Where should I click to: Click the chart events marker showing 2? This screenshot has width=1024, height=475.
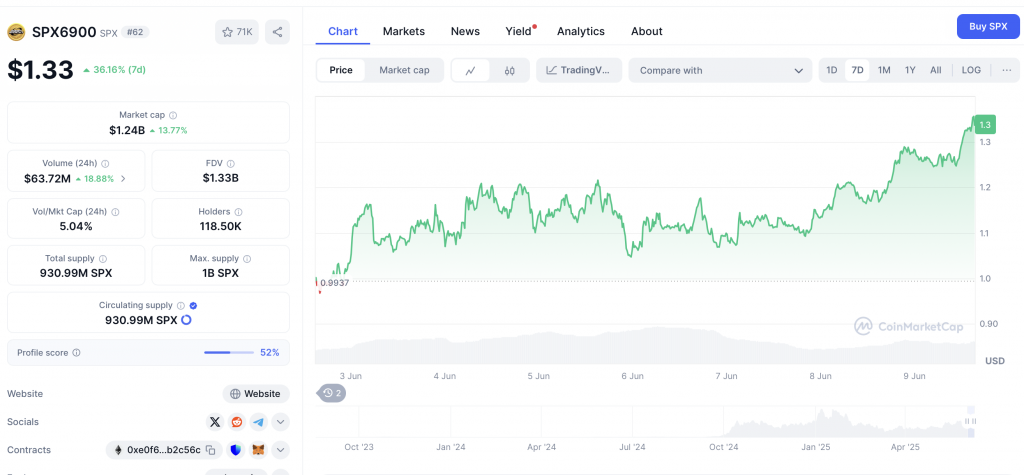click(332, 393)
